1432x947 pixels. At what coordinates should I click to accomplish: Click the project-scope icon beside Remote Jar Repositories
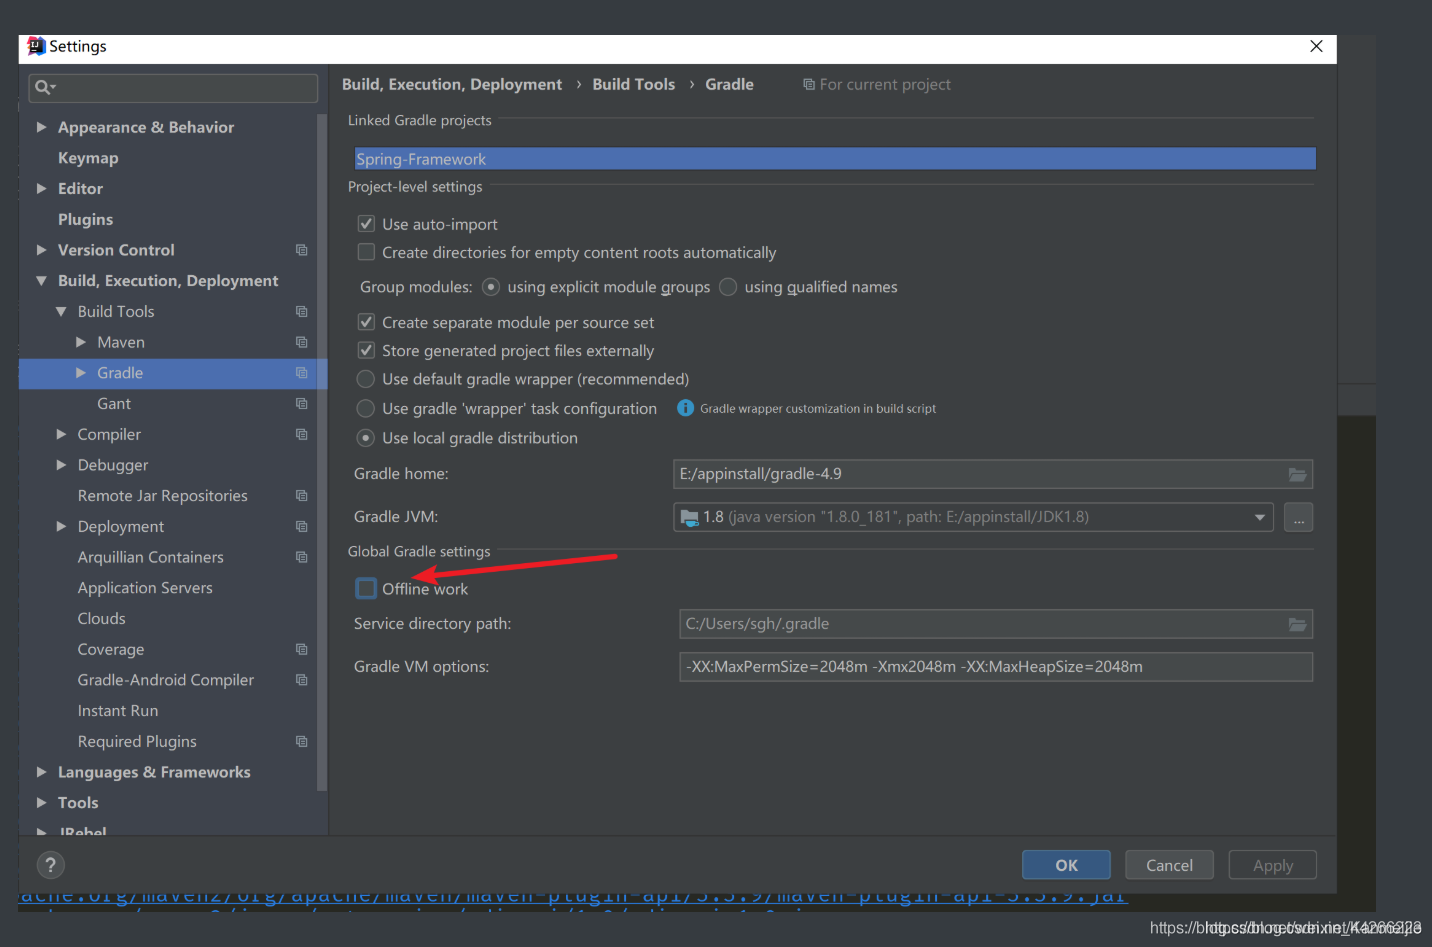click(x=301, y=496)
